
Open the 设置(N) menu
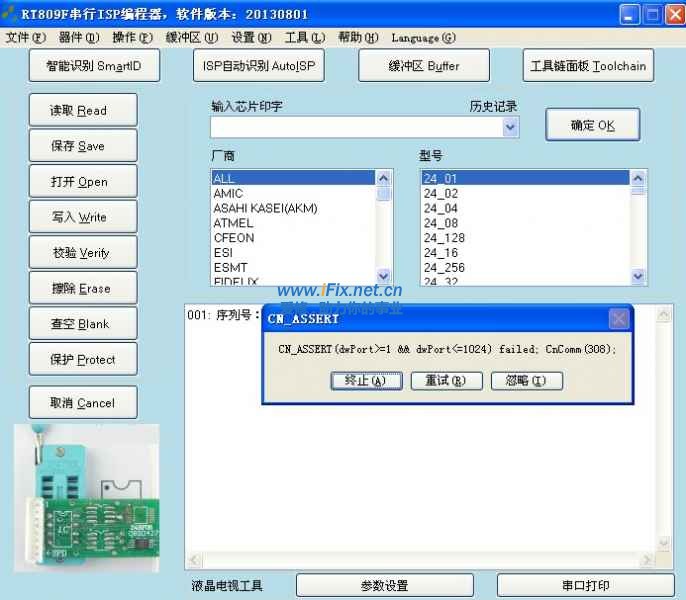pos(252,38)
